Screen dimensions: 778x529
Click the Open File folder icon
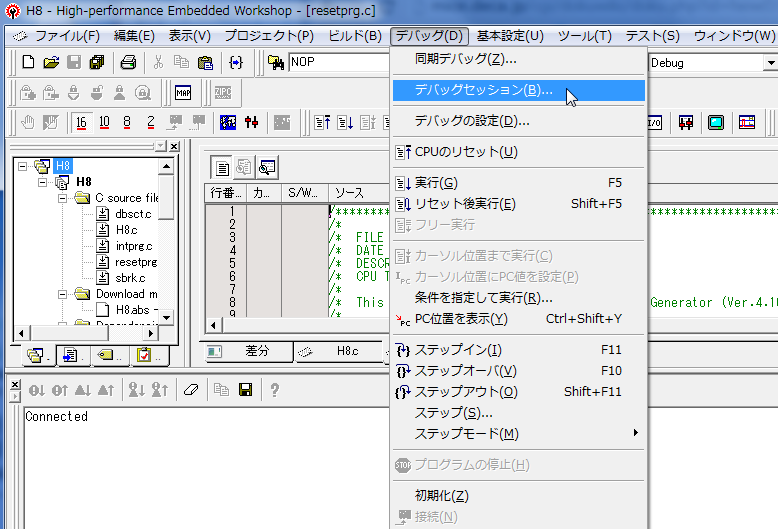(x=51, y=62)
